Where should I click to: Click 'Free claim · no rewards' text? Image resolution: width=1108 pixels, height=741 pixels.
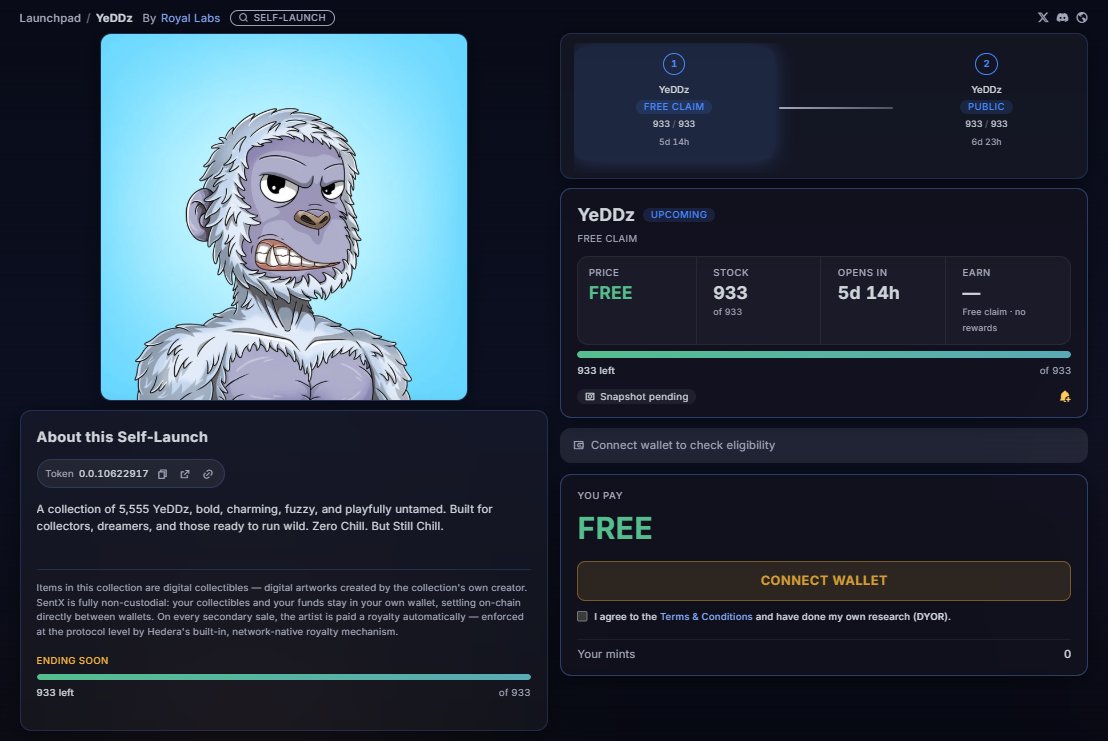point(994,320)
